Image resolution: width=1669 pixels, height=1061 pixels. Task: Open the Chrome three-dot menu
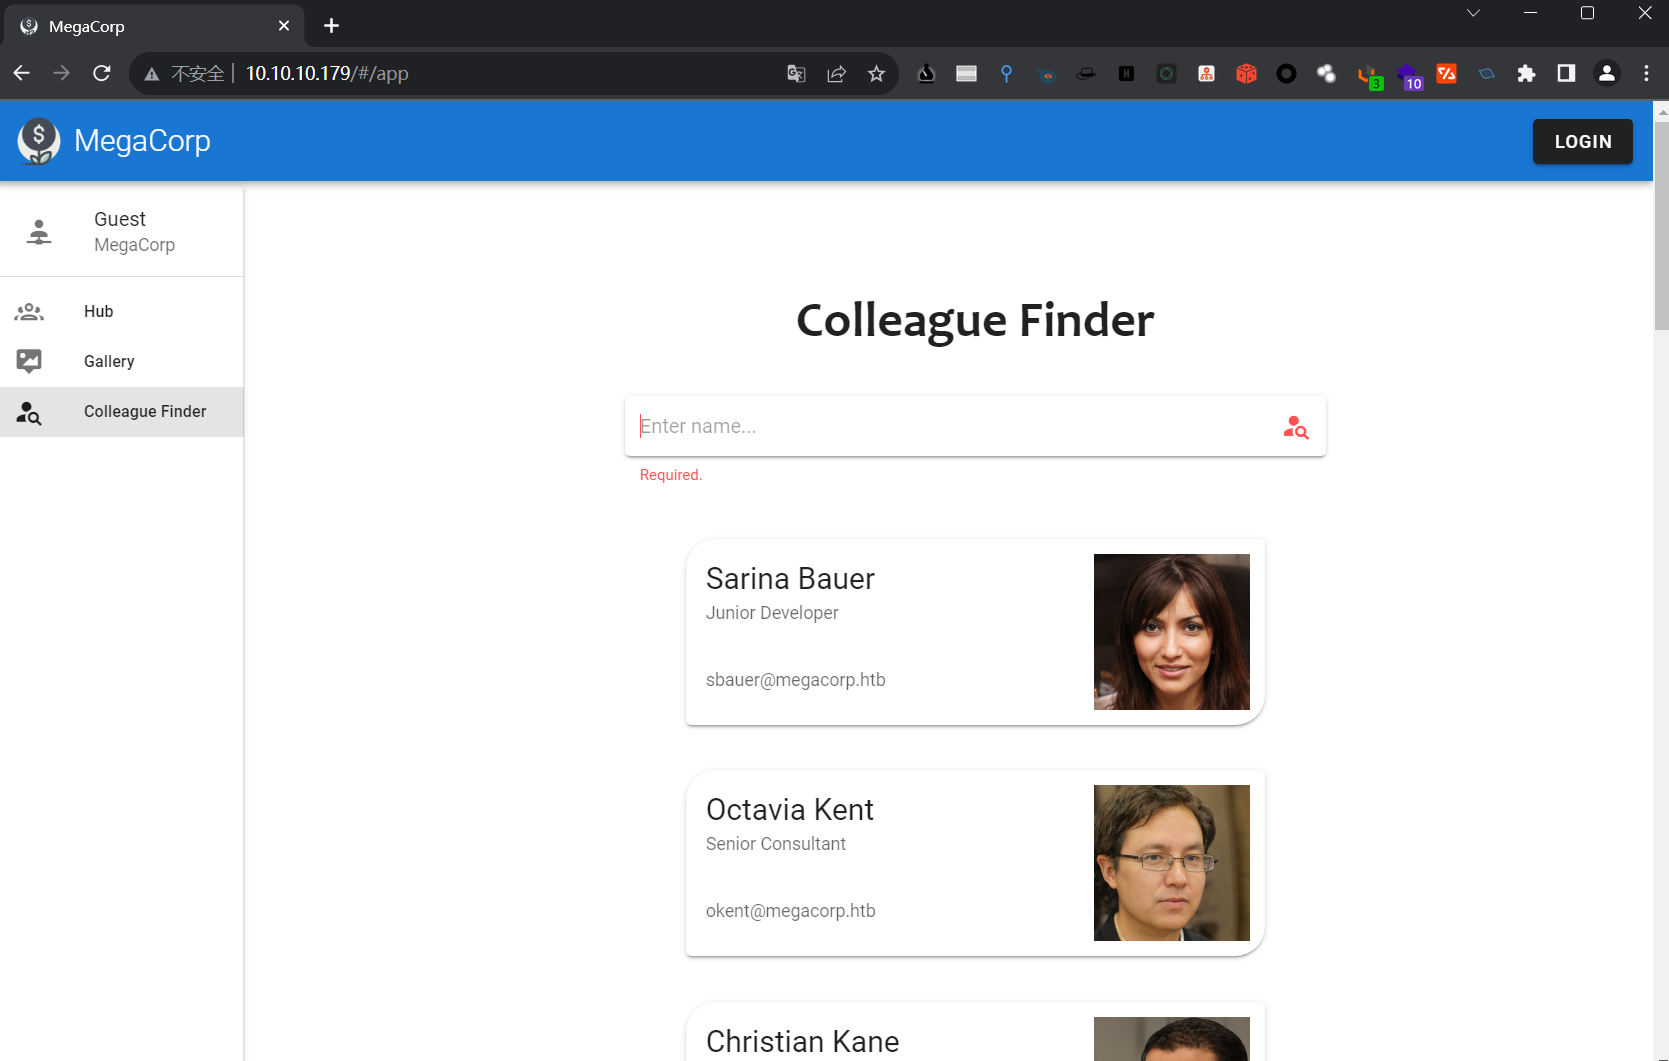point(1646,73)
